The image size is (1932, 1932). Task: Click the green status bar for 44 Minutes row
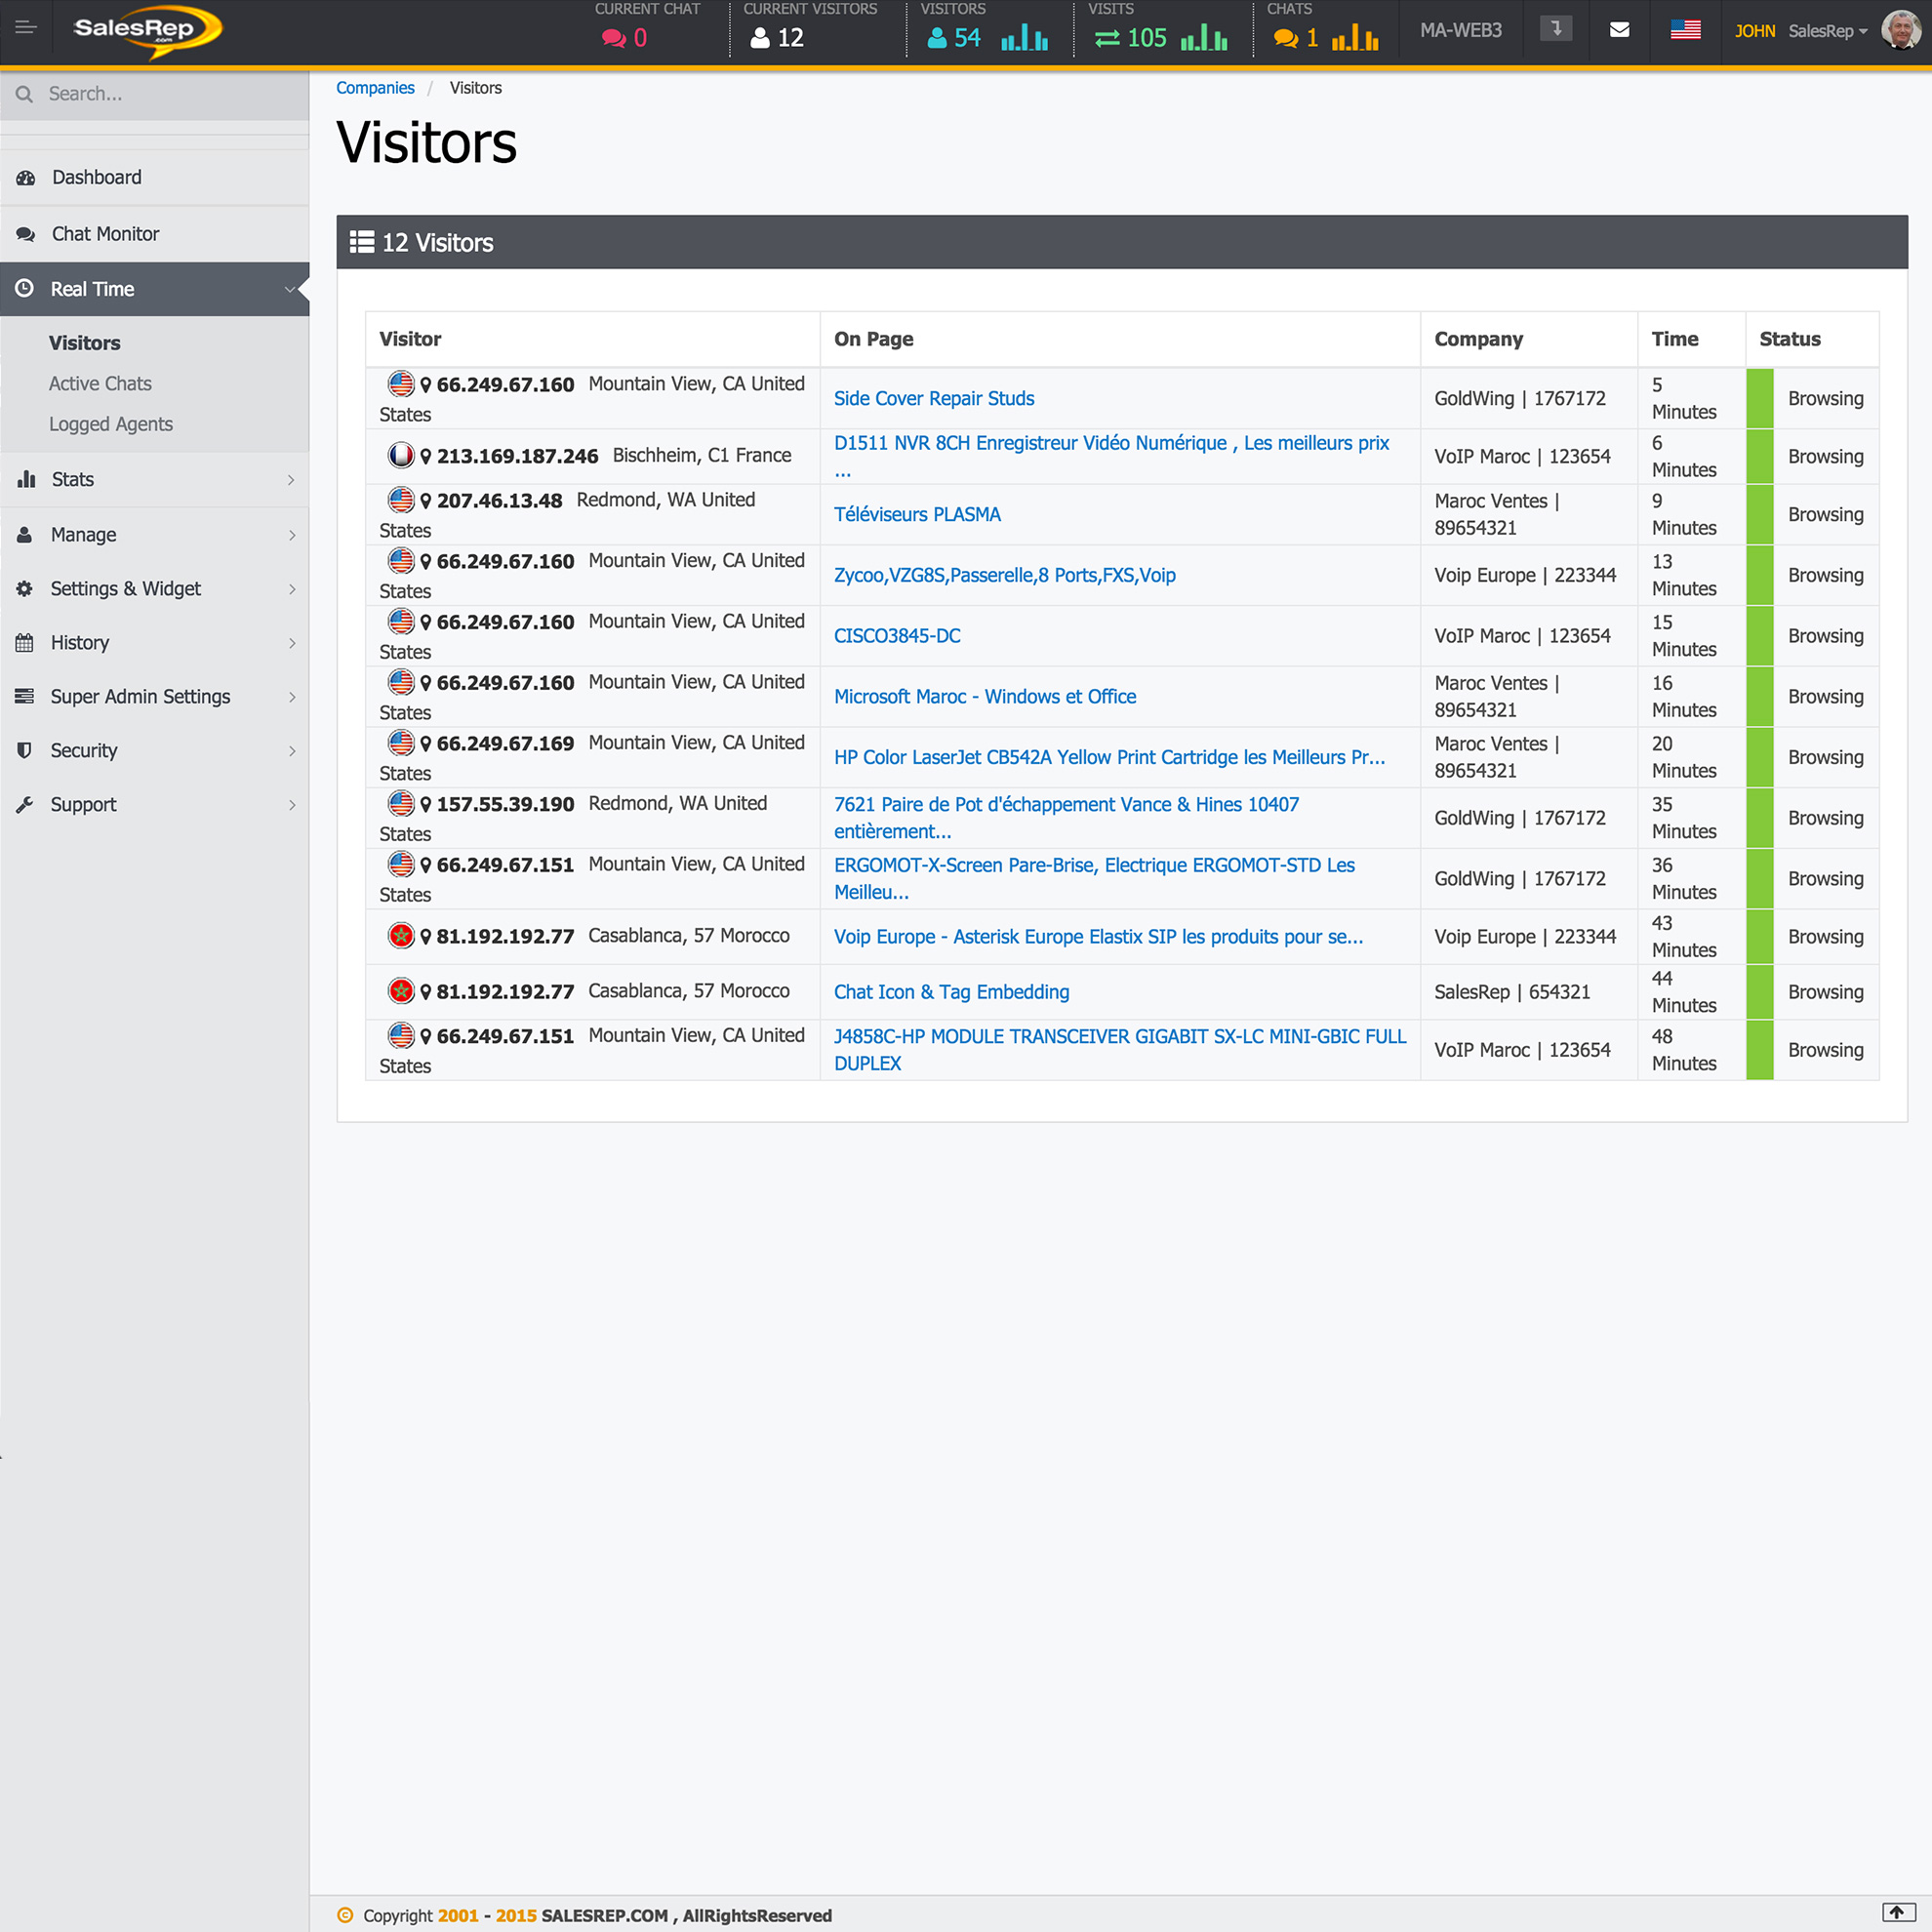point(1759,992)
